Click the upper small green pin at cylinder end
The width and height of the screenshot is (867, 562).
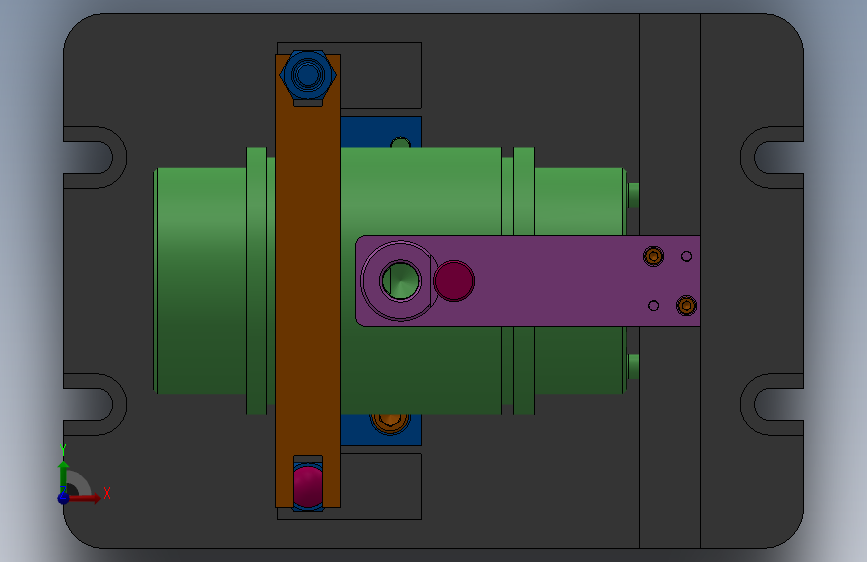coord(634,195)
